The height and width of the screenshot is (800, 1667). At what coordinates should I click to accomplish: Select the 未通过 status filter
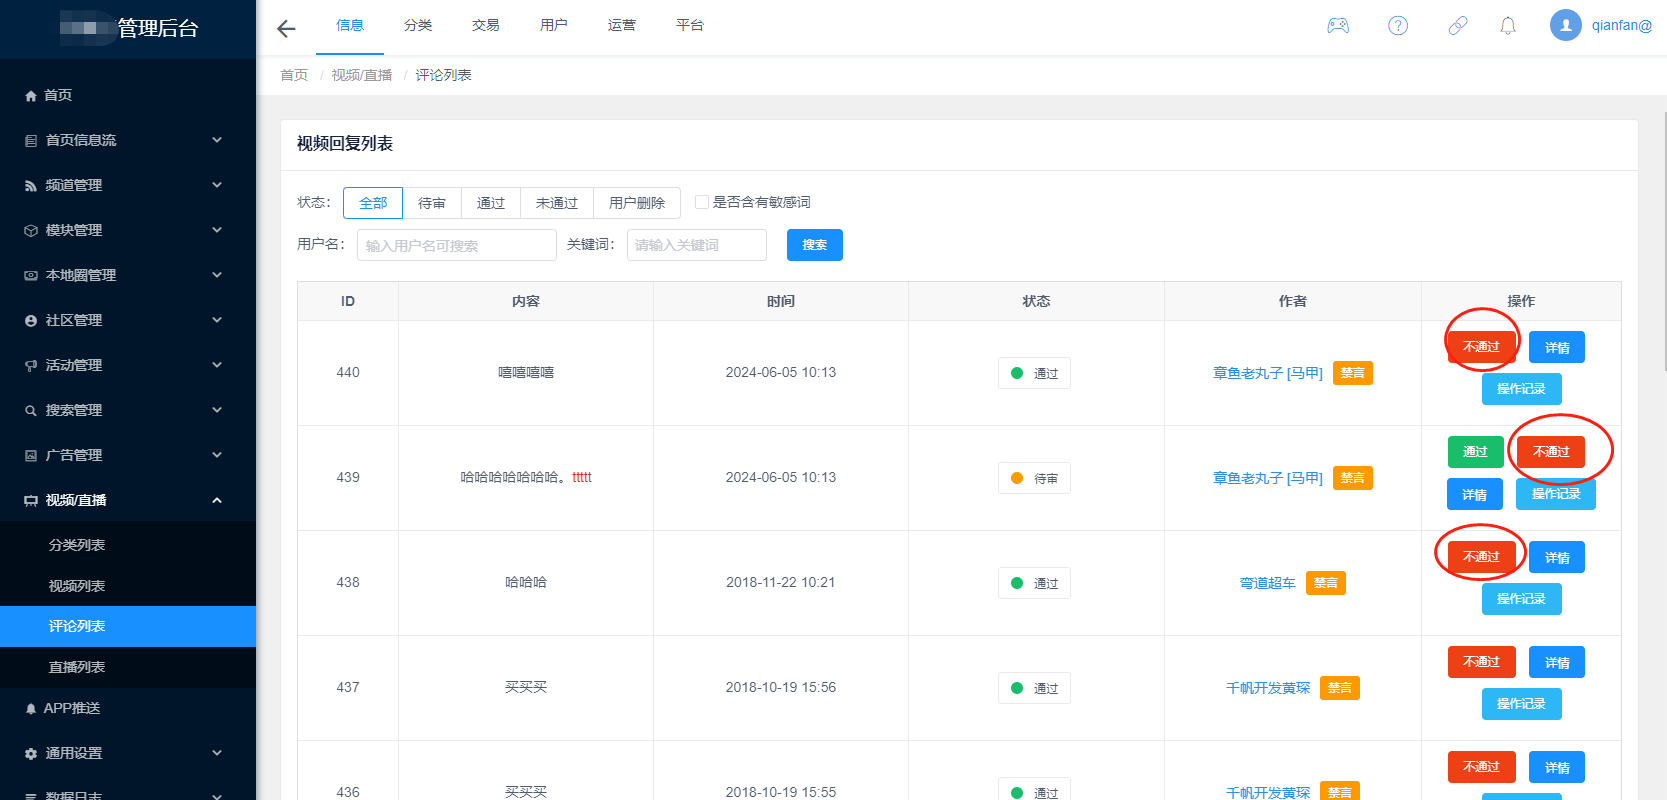(557, 203)
